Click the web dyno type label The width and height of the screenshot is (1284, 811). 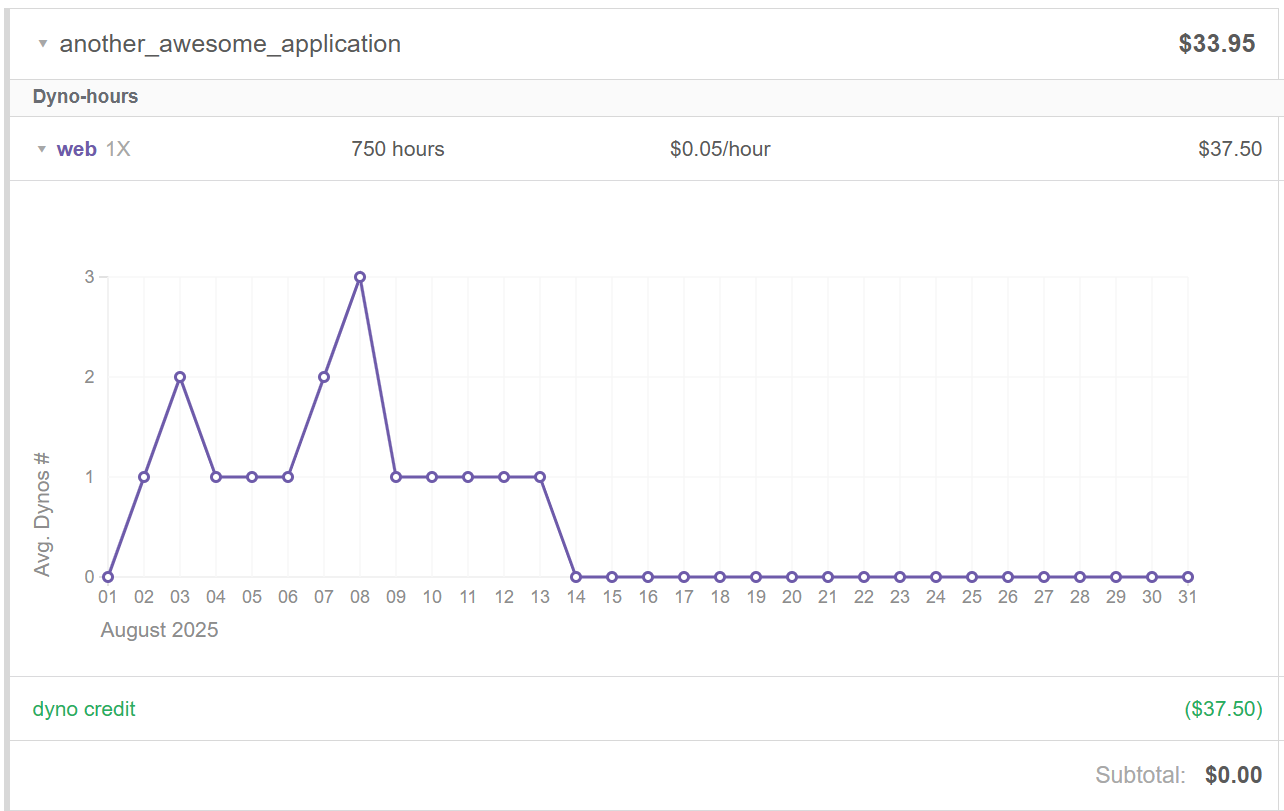77,149
